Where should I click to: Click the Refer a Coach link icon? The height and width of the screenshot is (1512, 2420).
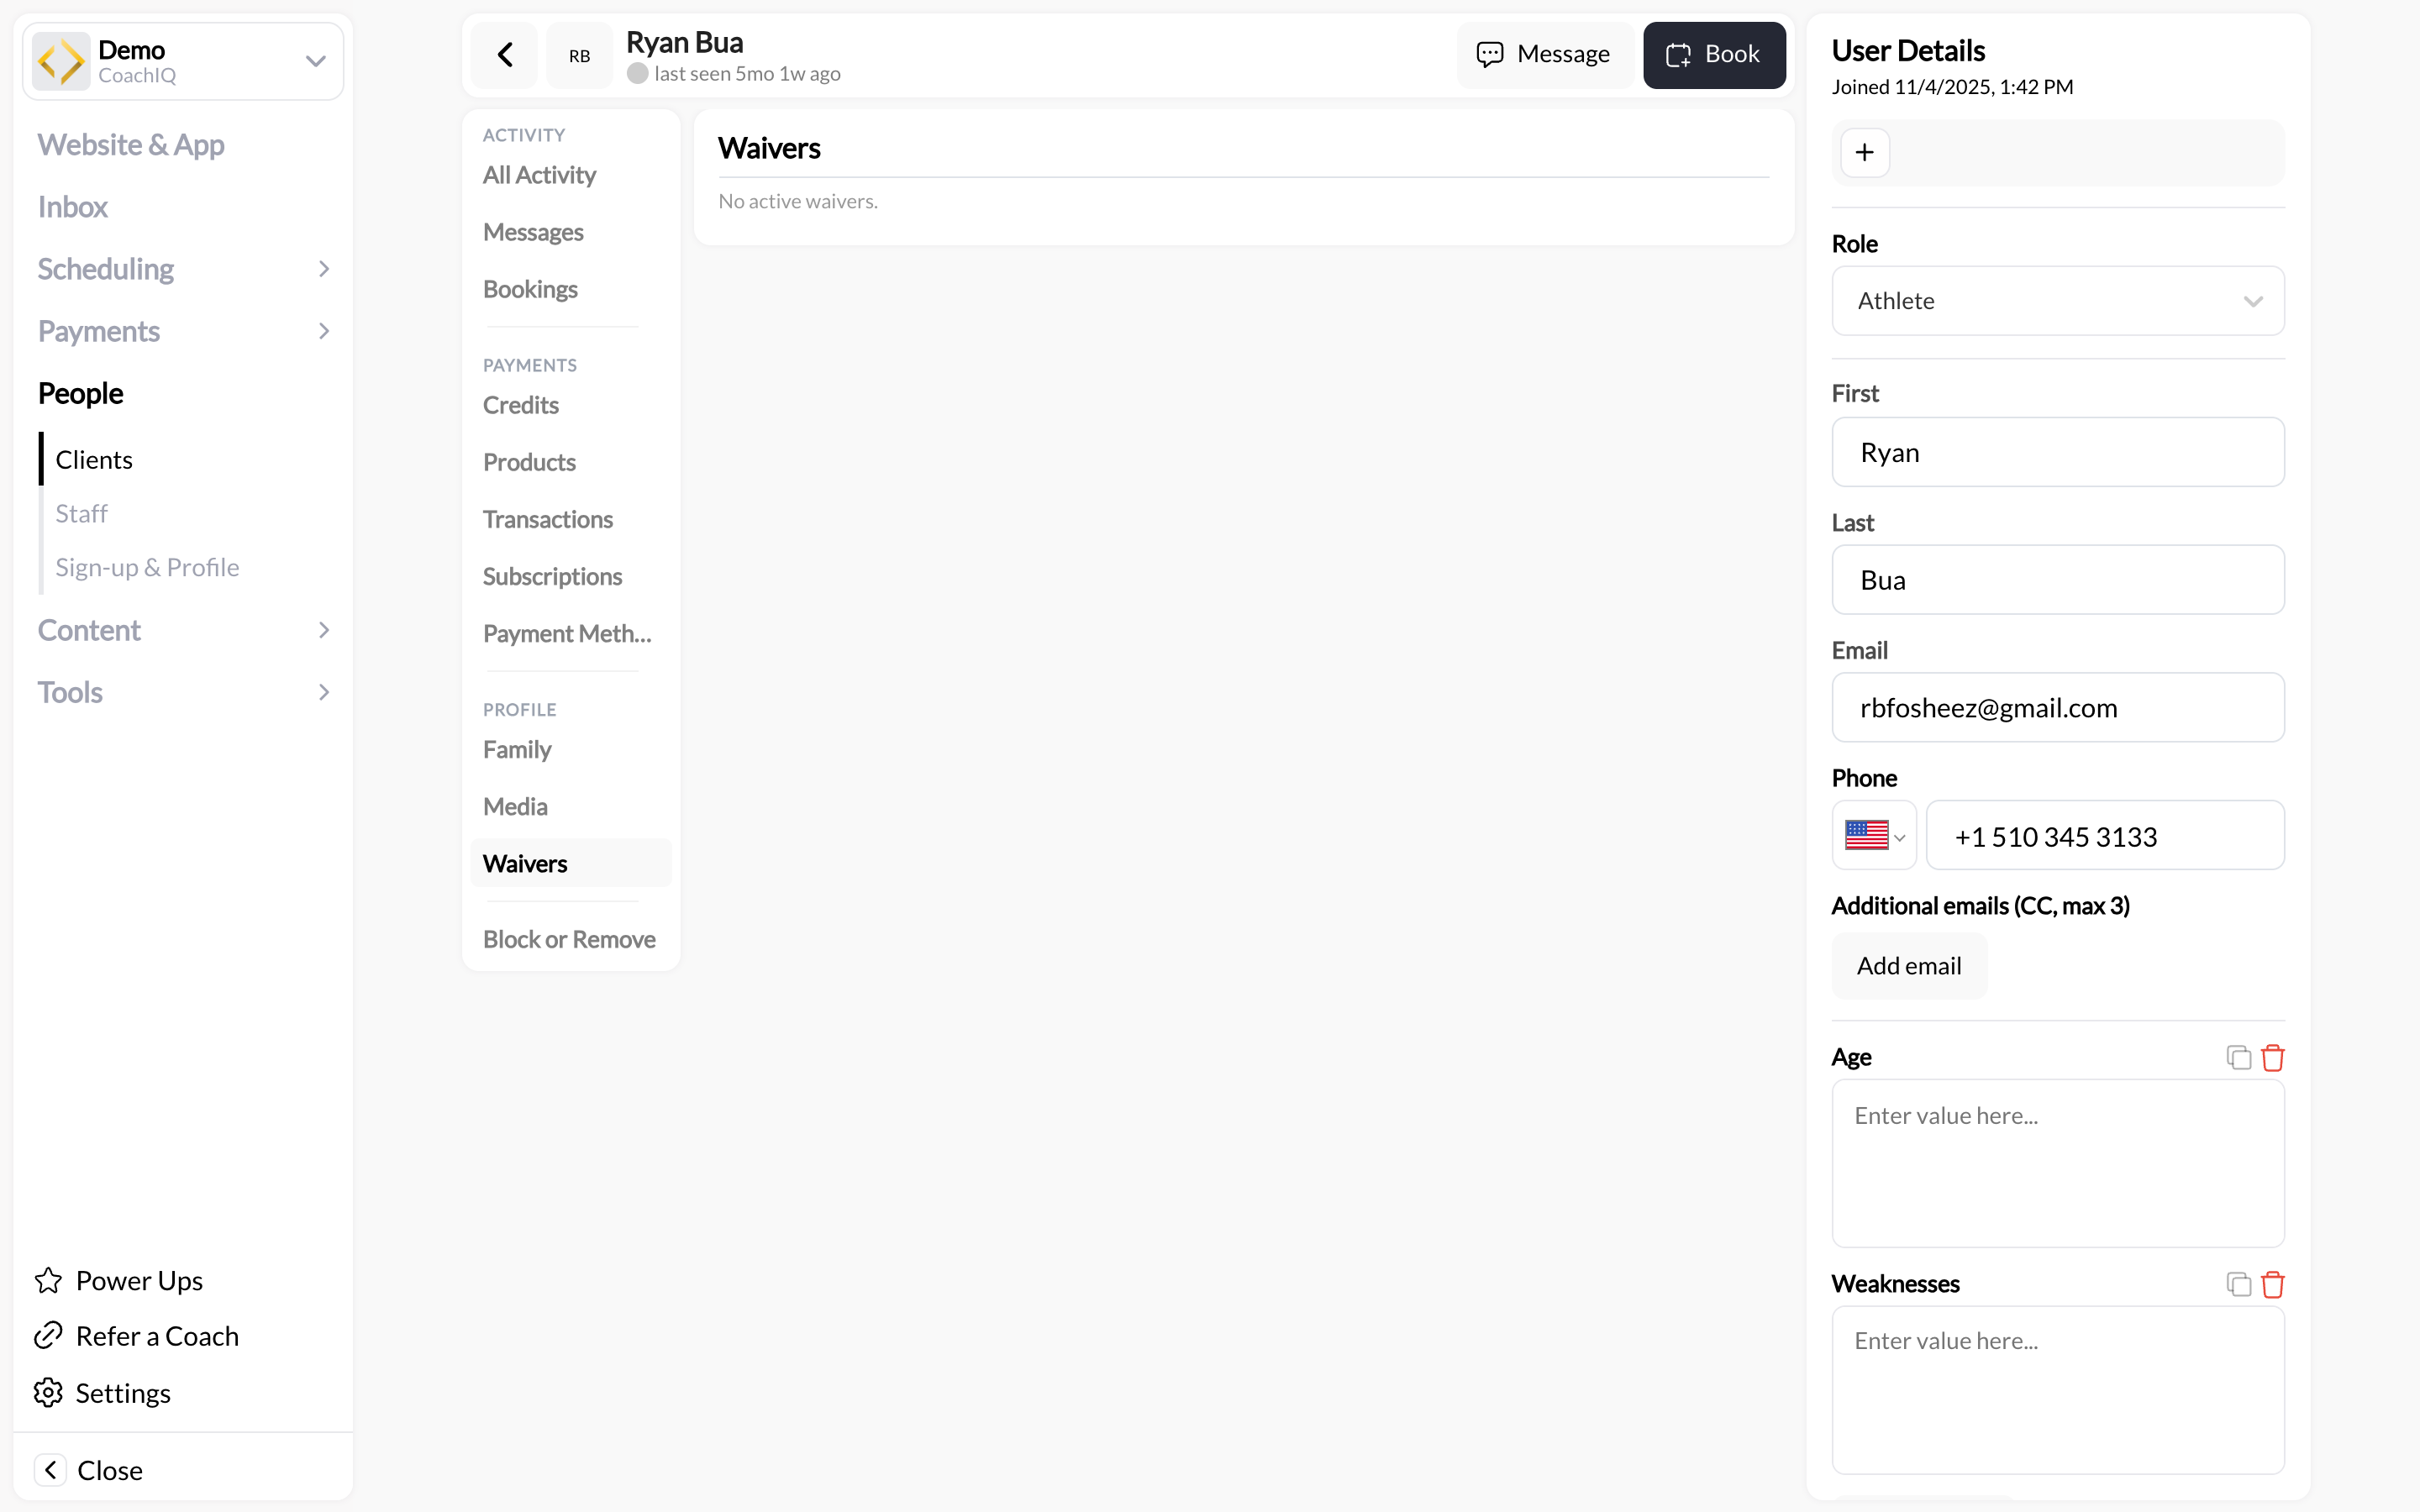pyautogui.click(x=48, y=1336)
